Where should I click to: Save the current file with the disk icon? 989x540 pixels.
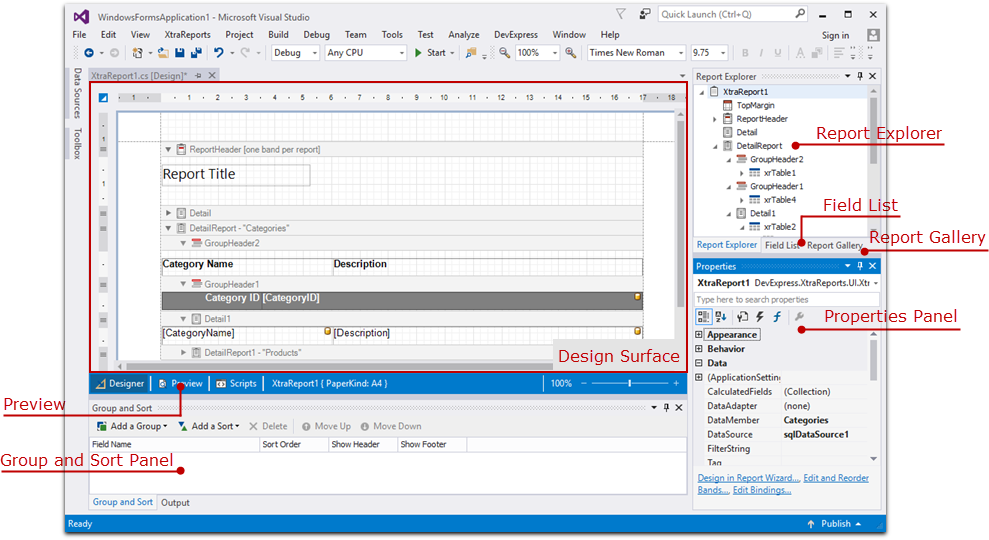[180, 53]
